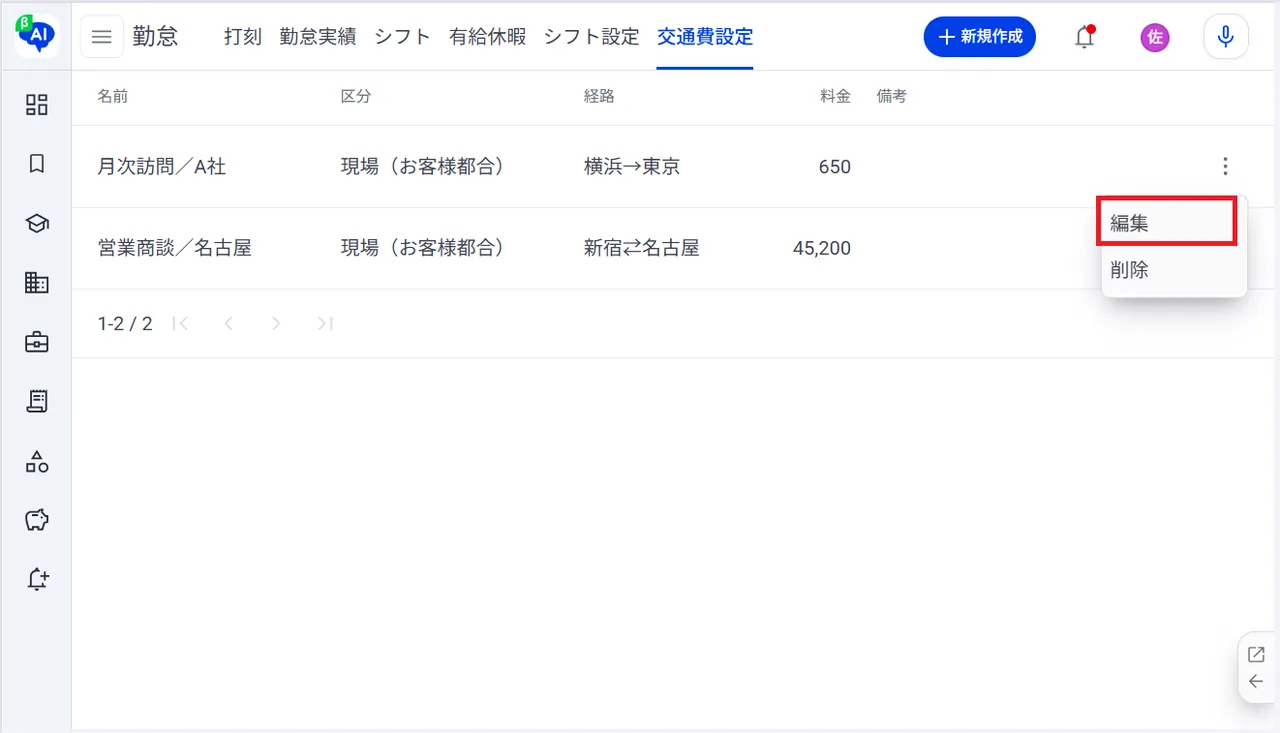The image size is (1280, 733).
Task: Click the AI logo icon
Action: tap(36, 36)
